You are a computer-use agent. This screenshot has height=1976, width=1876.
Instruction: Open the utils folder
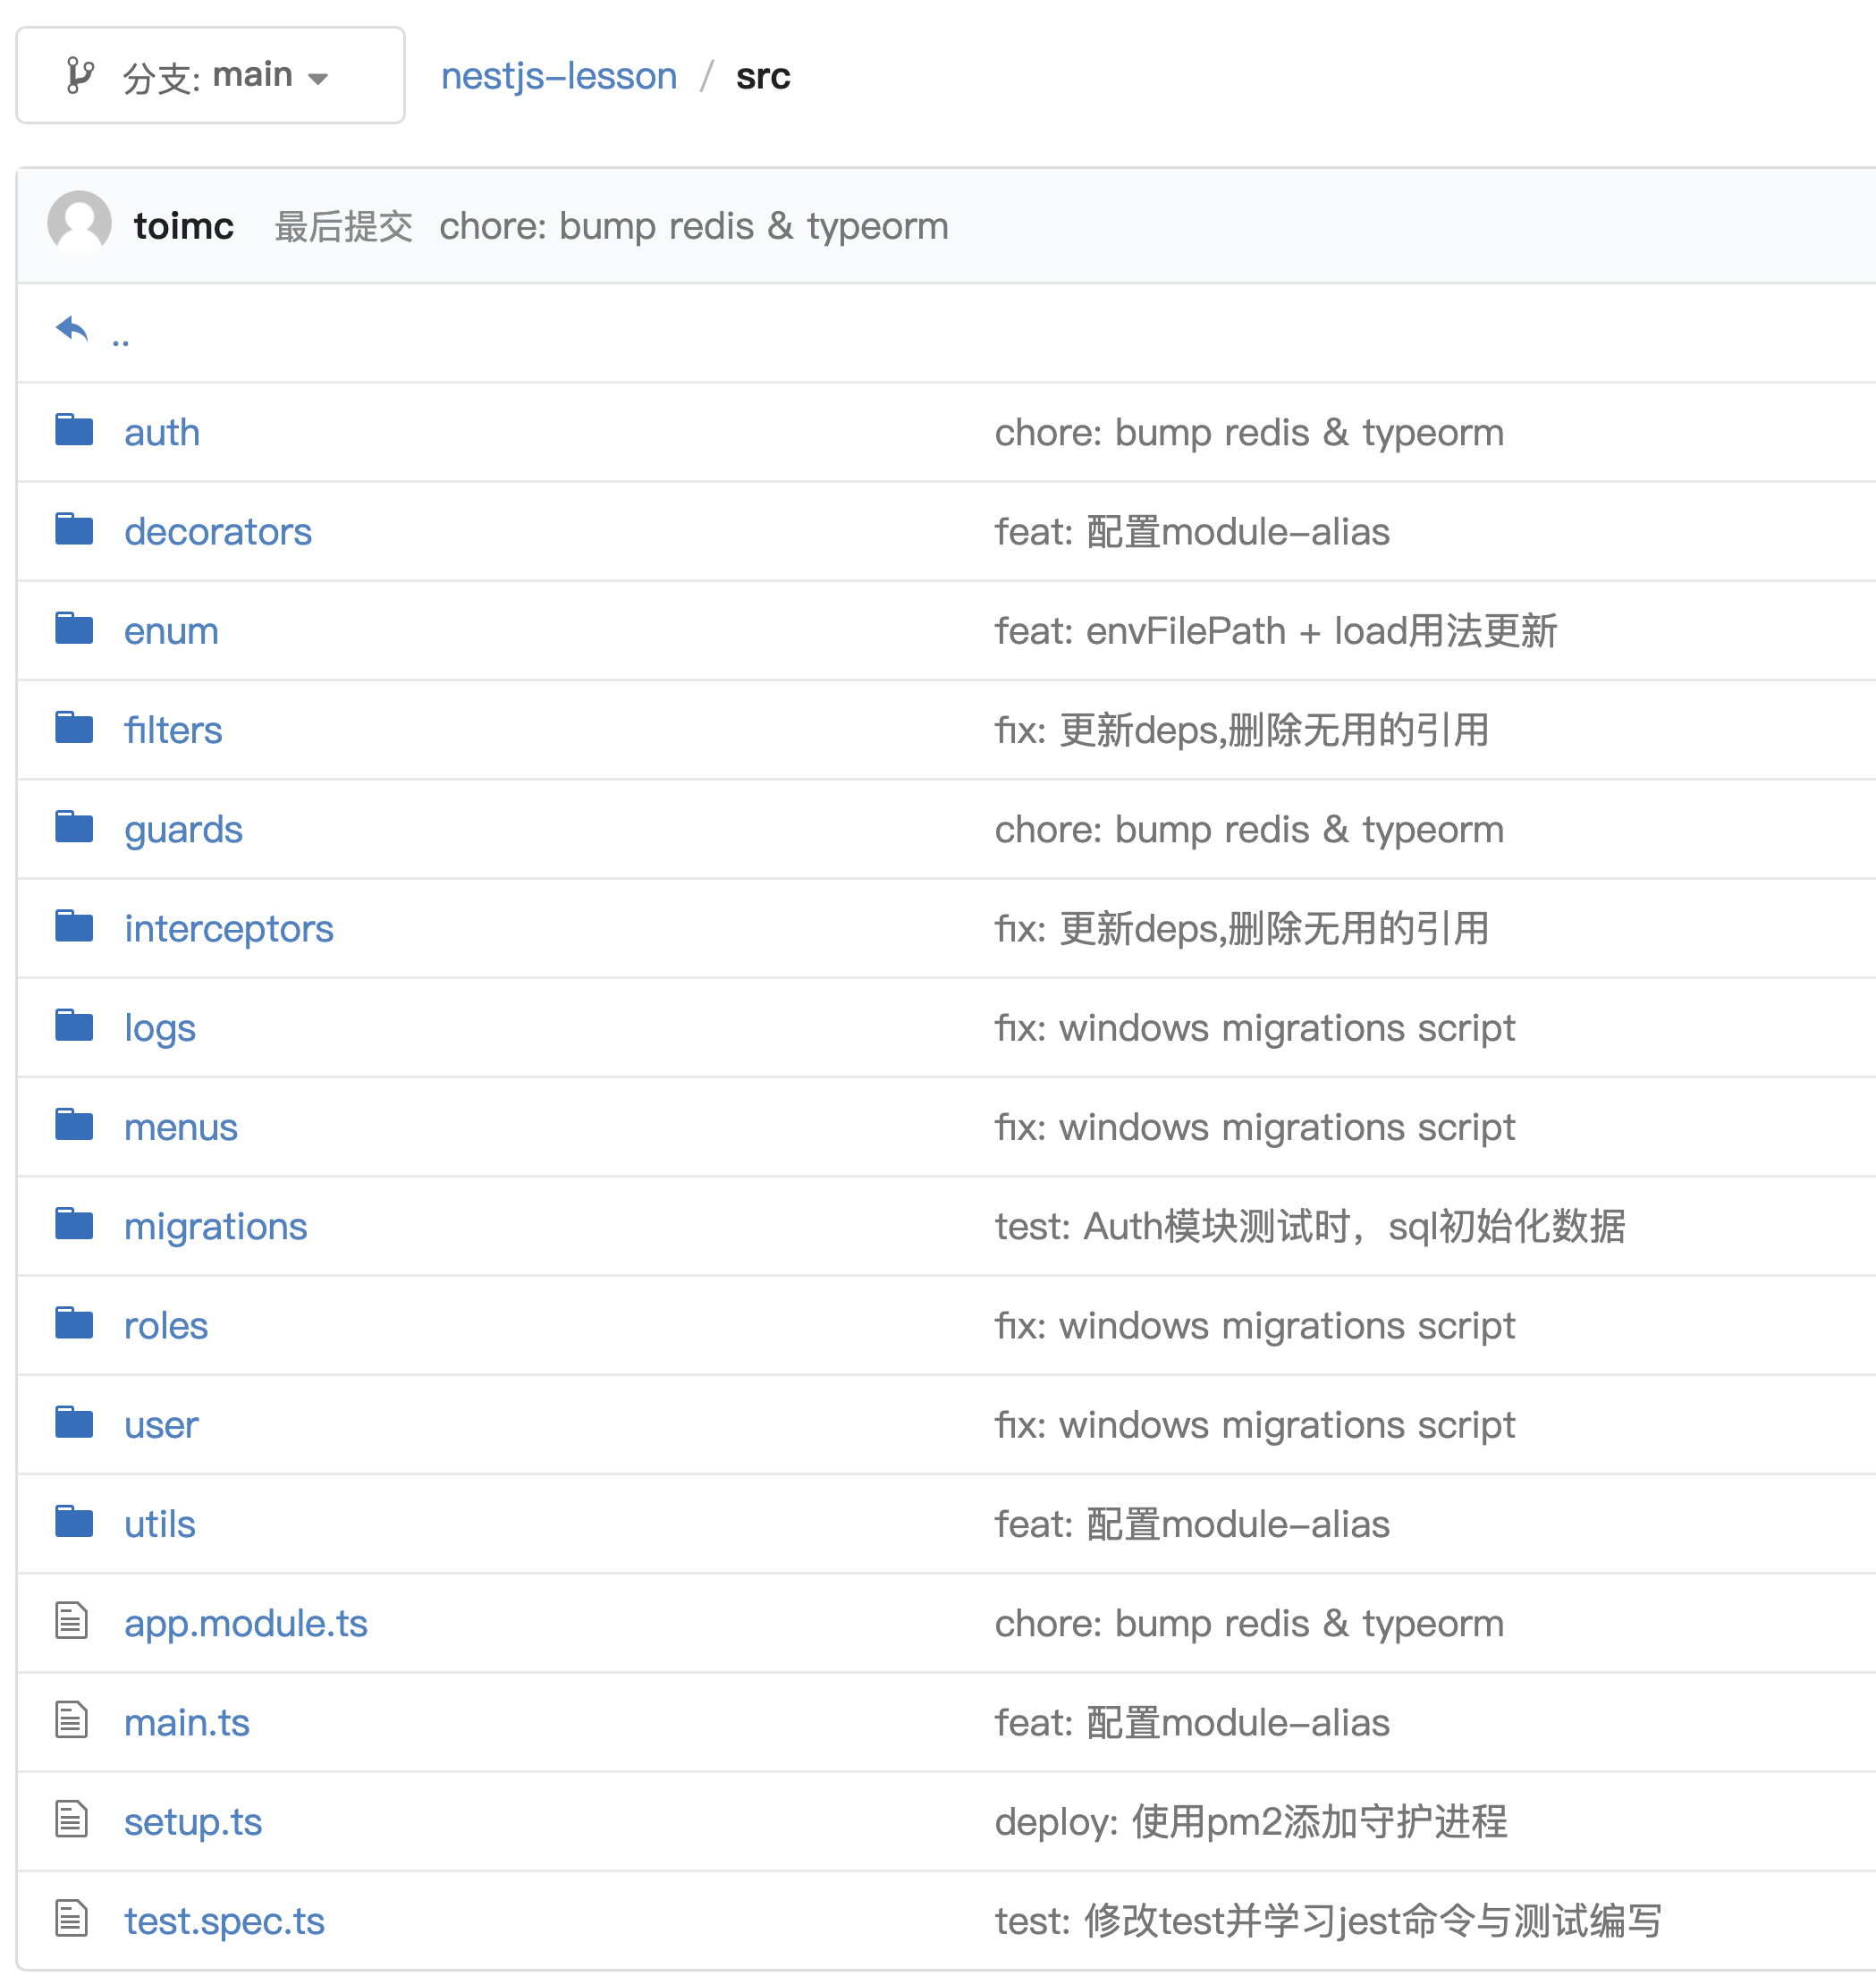click(159, 1523)
